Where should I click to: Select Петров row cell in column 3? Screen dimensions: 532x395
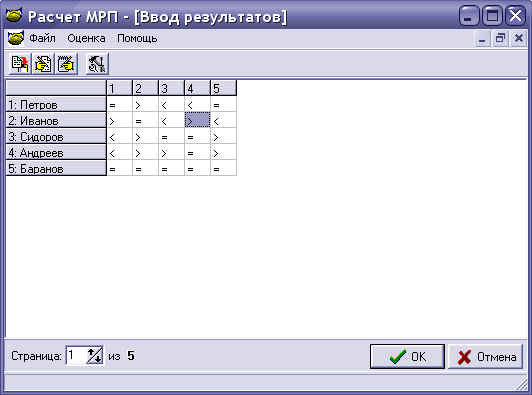click(172, 104)
